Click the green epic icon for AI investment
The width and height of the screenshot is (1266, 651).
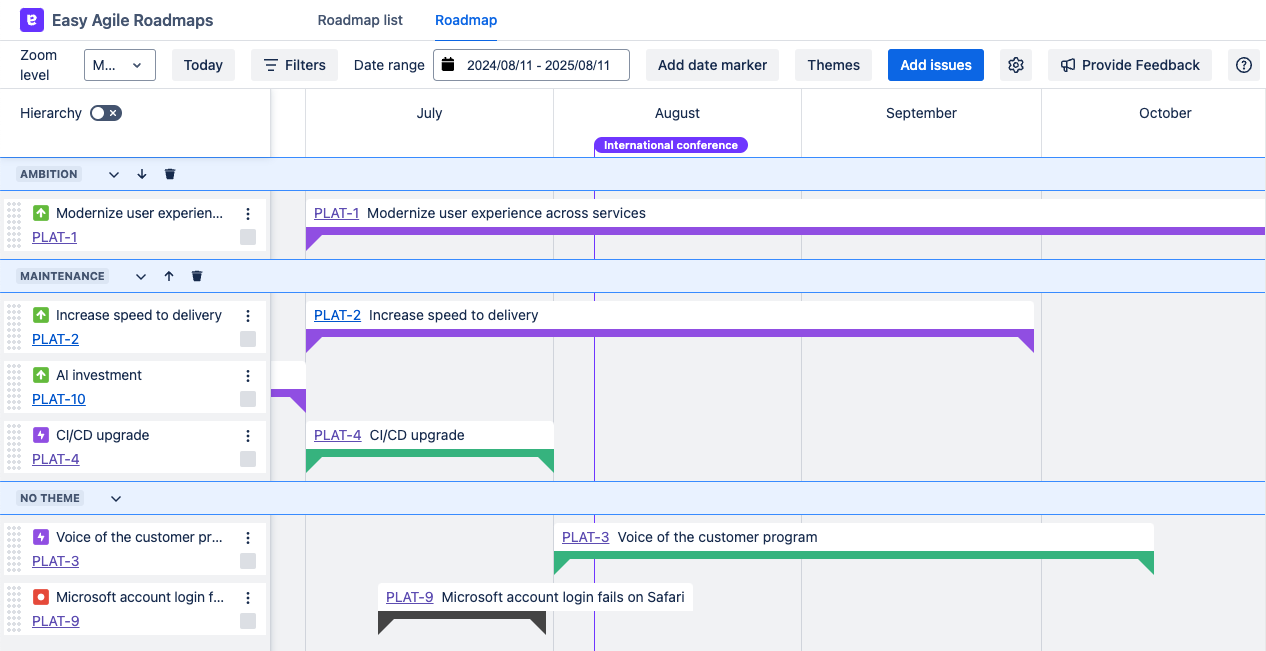41,375
